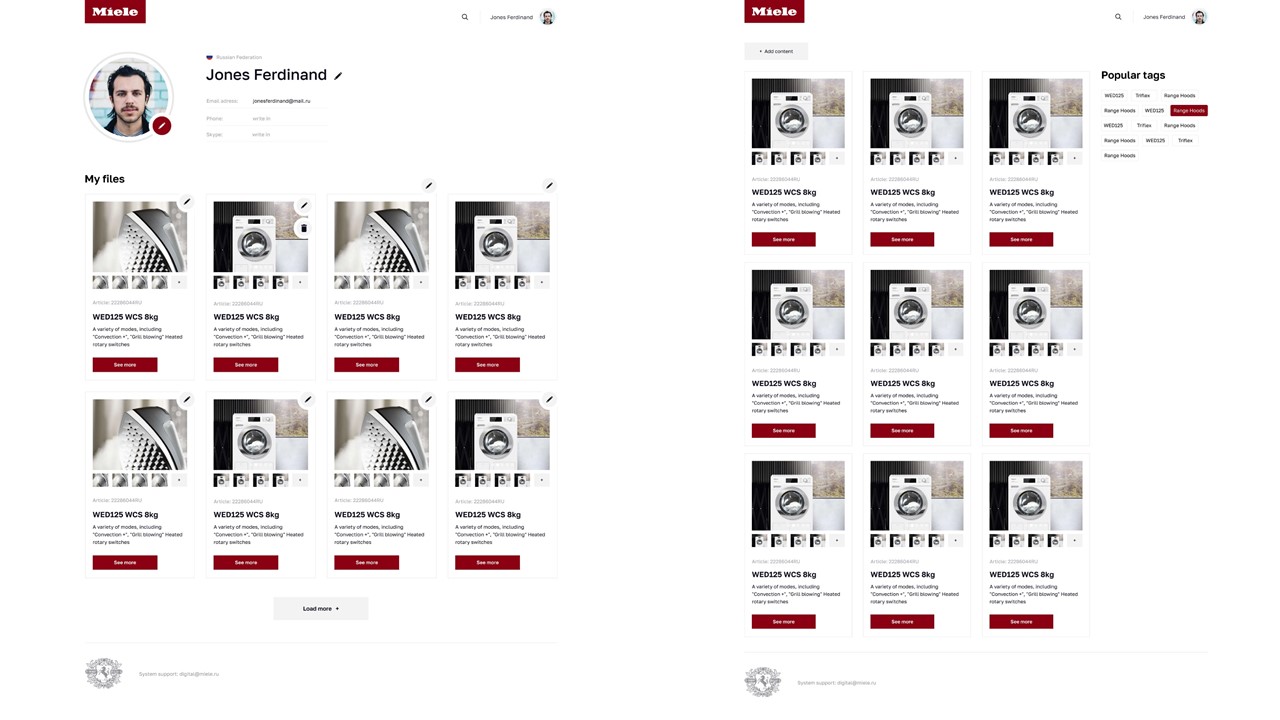Click user avatar in right page header
The height and width of the screenshot is (720, 1280).
(x=1199, y=17)
